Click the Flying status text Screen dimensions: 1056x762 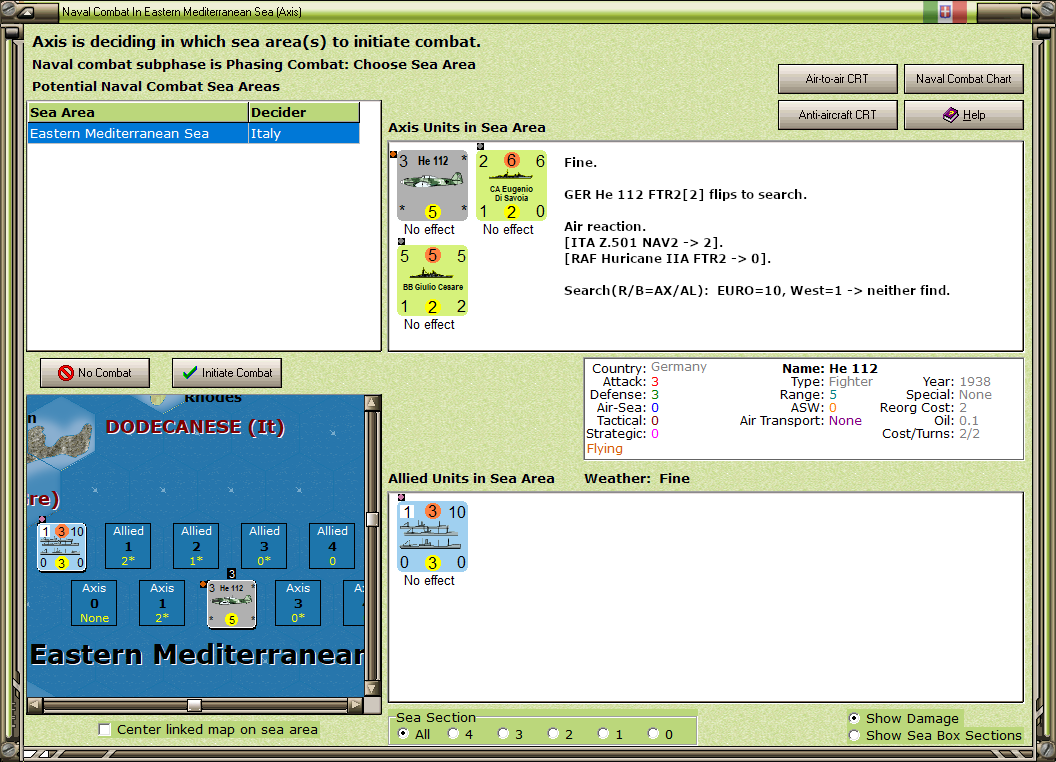604,449
